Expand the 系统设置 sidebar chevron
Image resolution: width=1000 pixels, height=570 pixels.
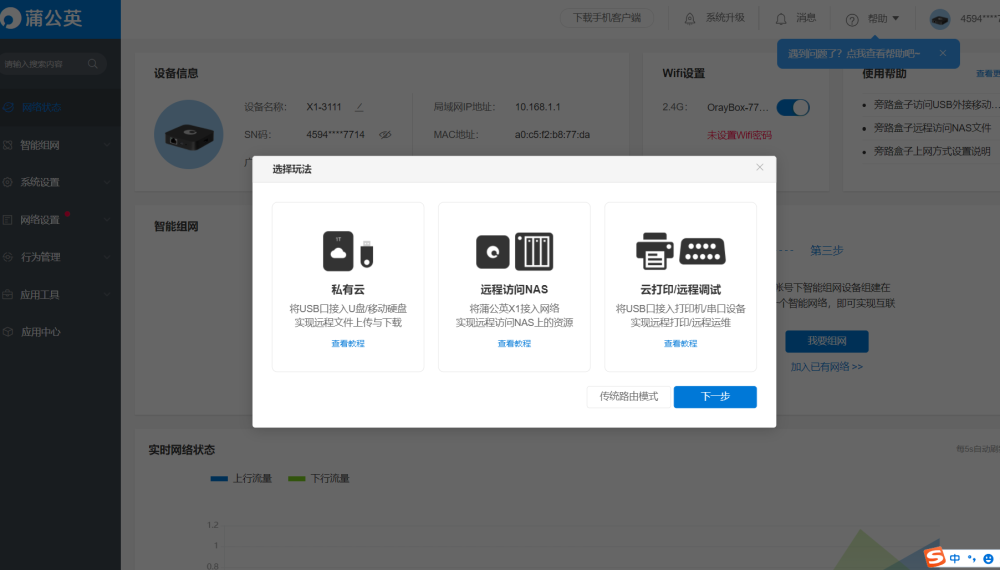[107, 182]
